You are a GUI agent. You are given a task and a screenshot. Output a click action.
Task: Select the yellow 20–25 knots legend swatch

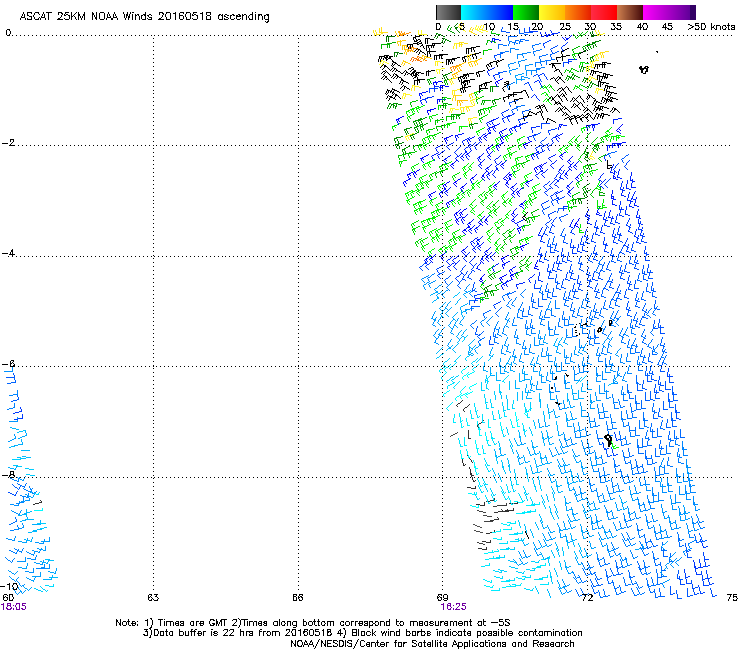(552, 12)
